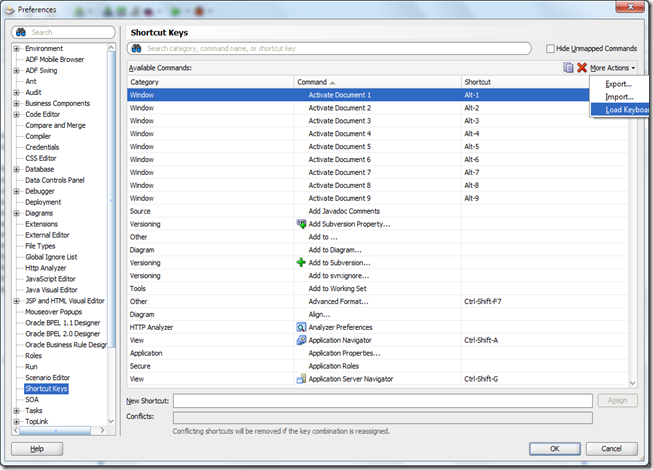
Task: Toggle Hide Unmapped Commands checkbox
Action: [550, 49]
